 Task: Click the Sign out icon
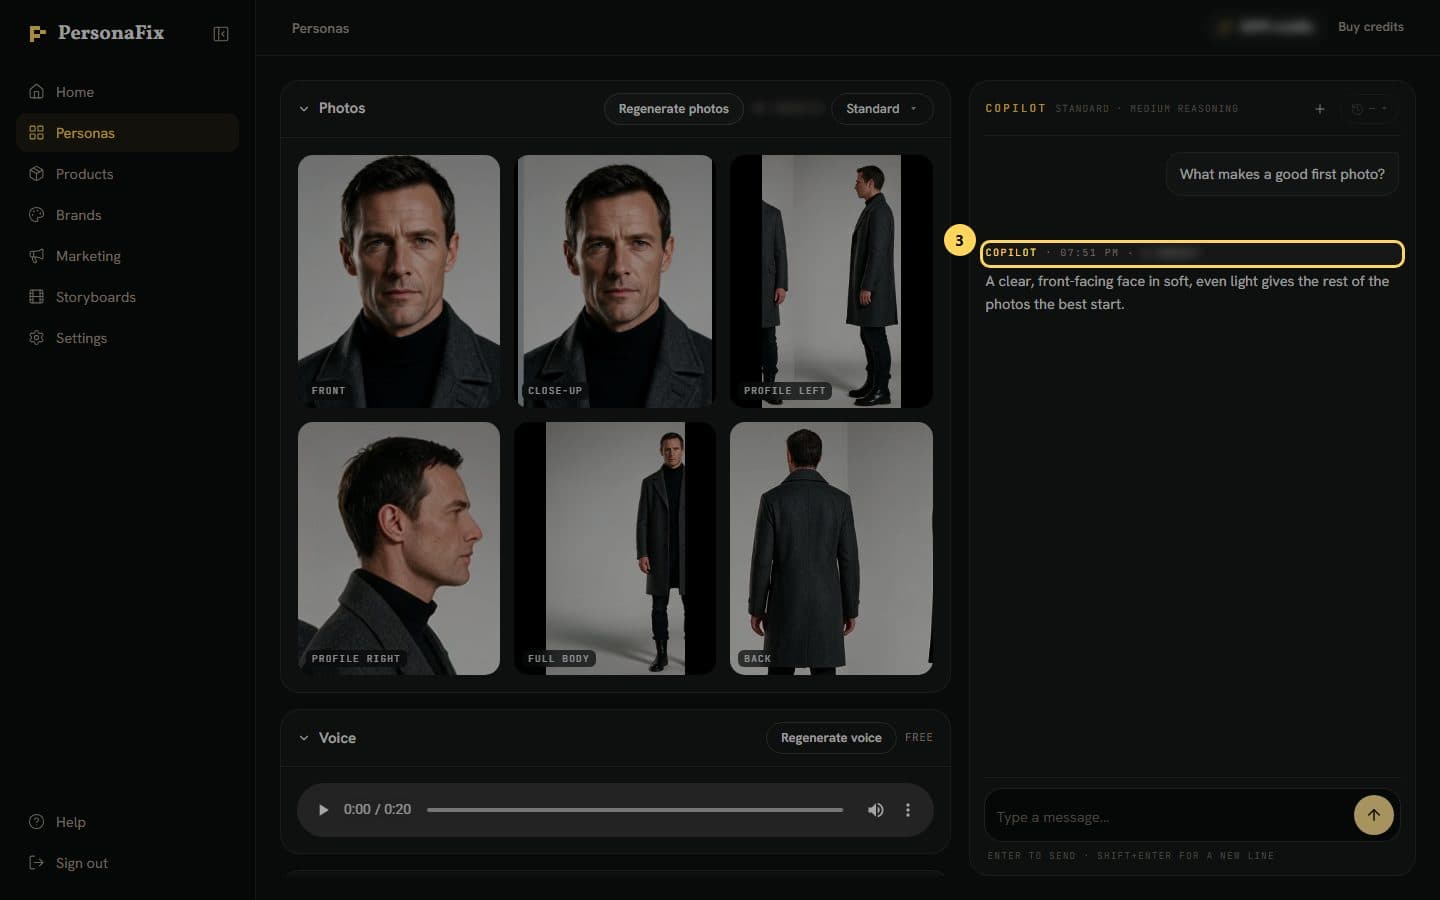click(x=37, y=863)
